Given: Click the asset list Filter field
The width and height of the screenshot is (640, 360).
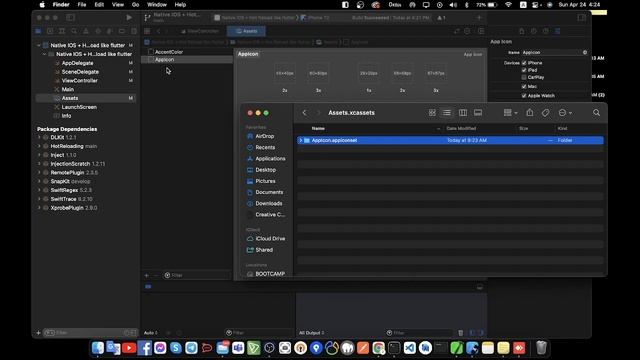Looking at the screenshot, I should point(197,275).
